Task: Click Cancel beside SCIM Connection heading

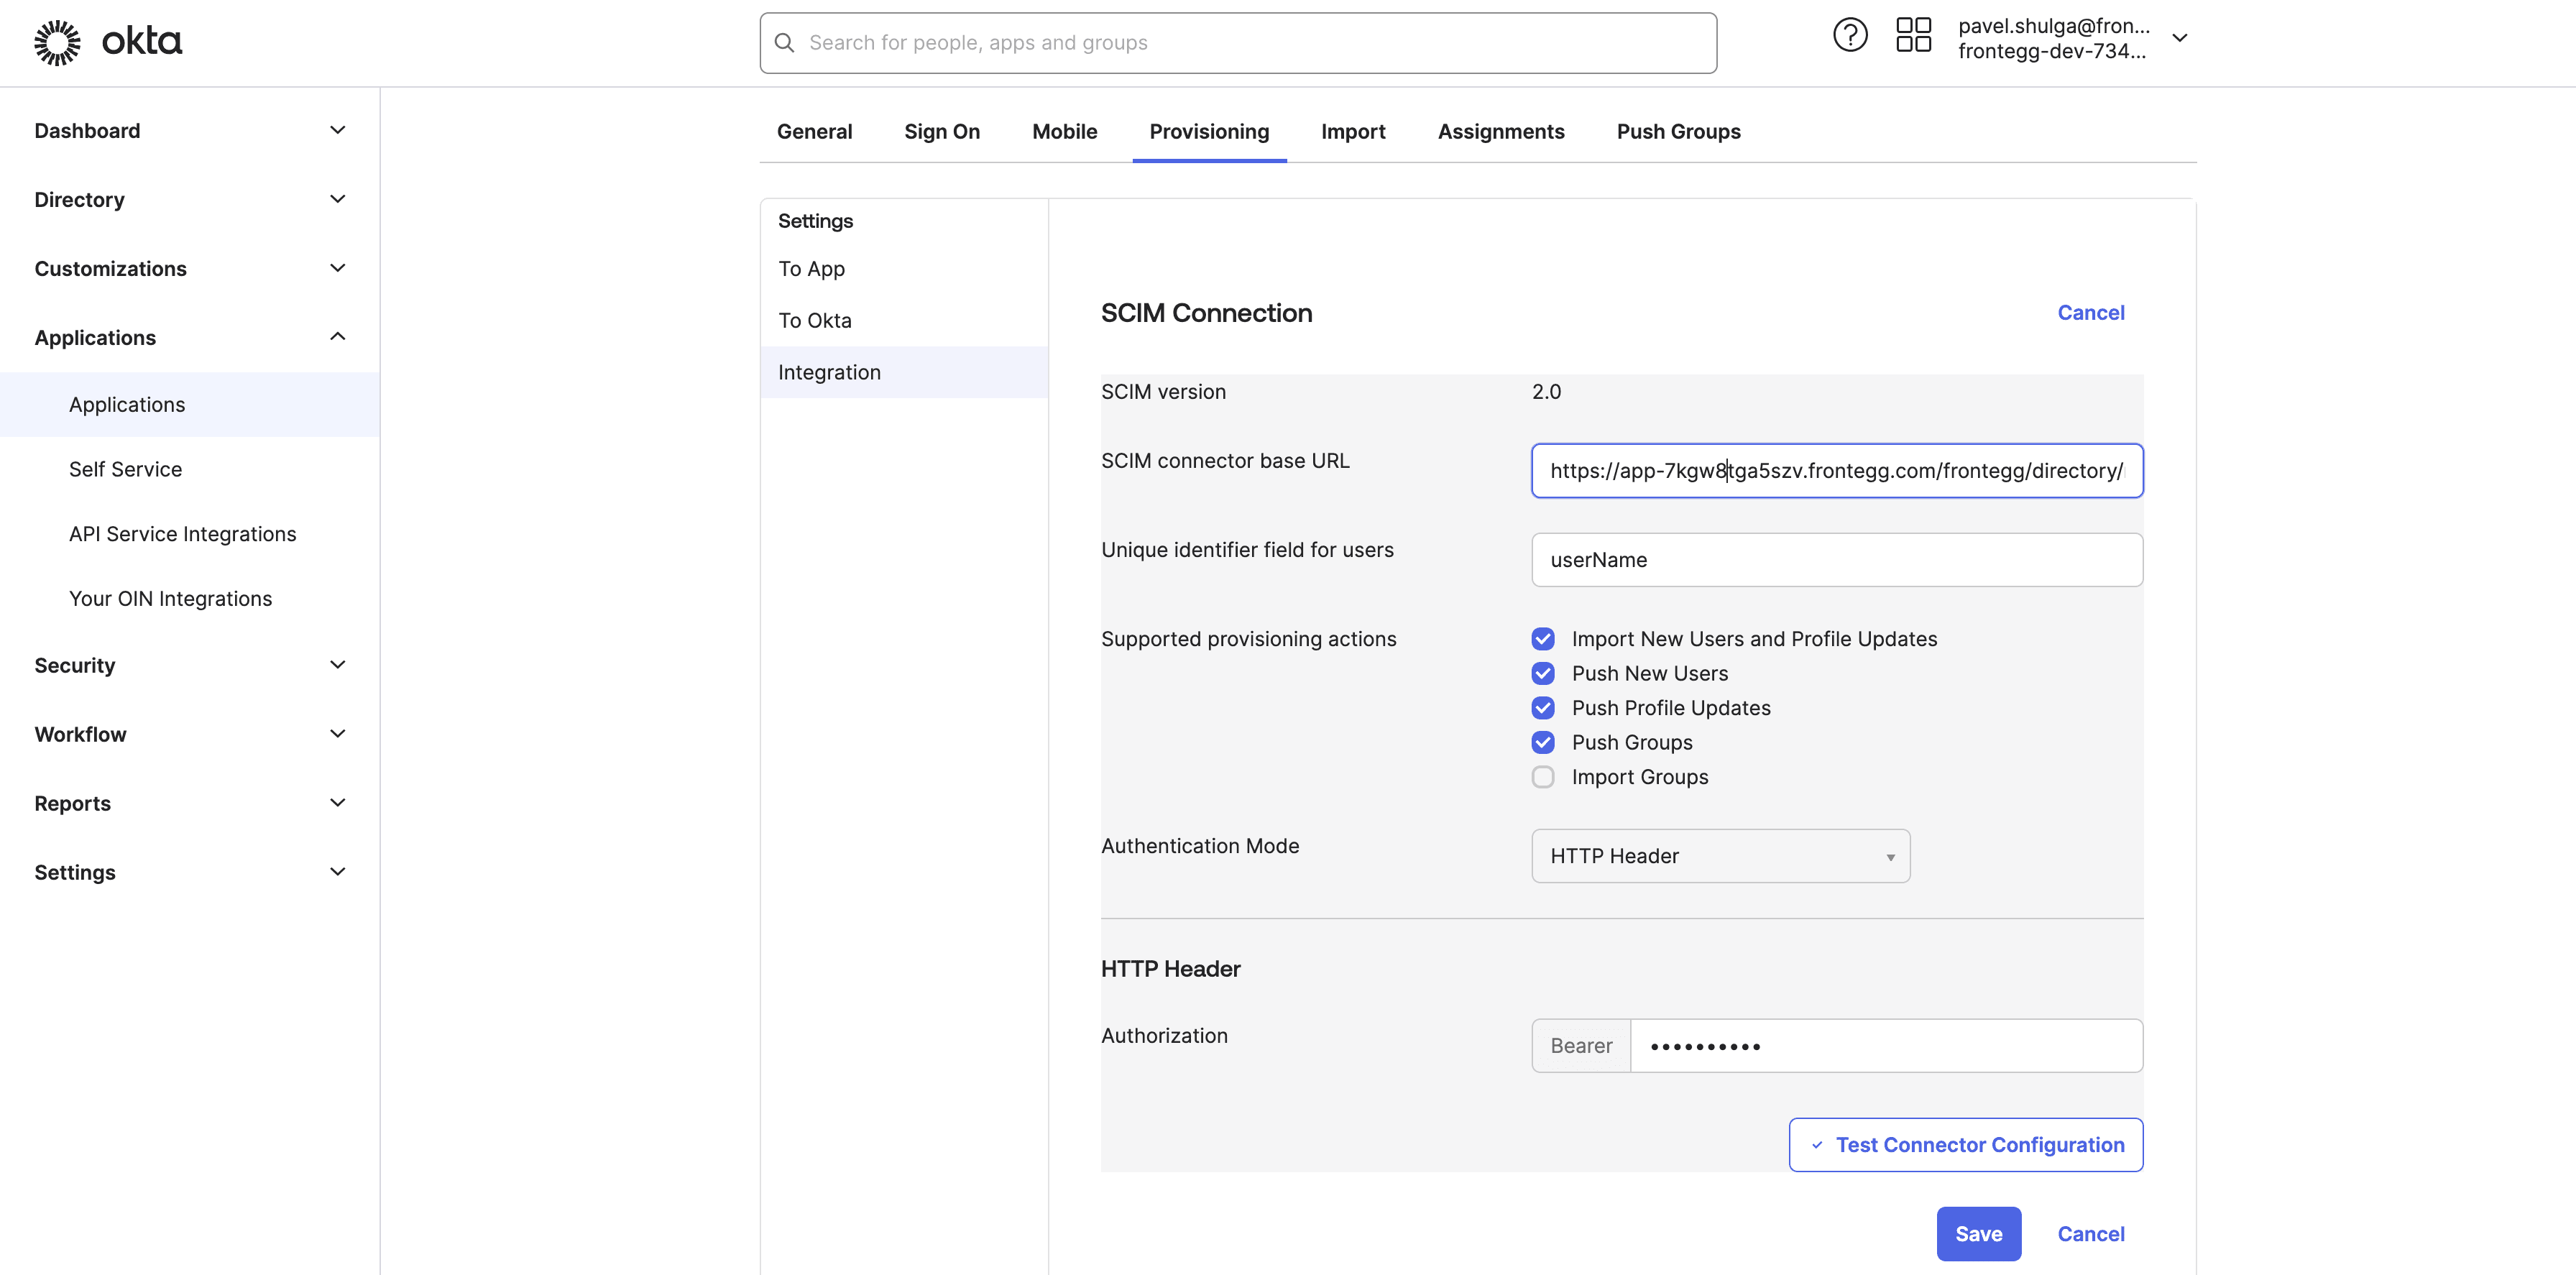Action: point(2091,313)
